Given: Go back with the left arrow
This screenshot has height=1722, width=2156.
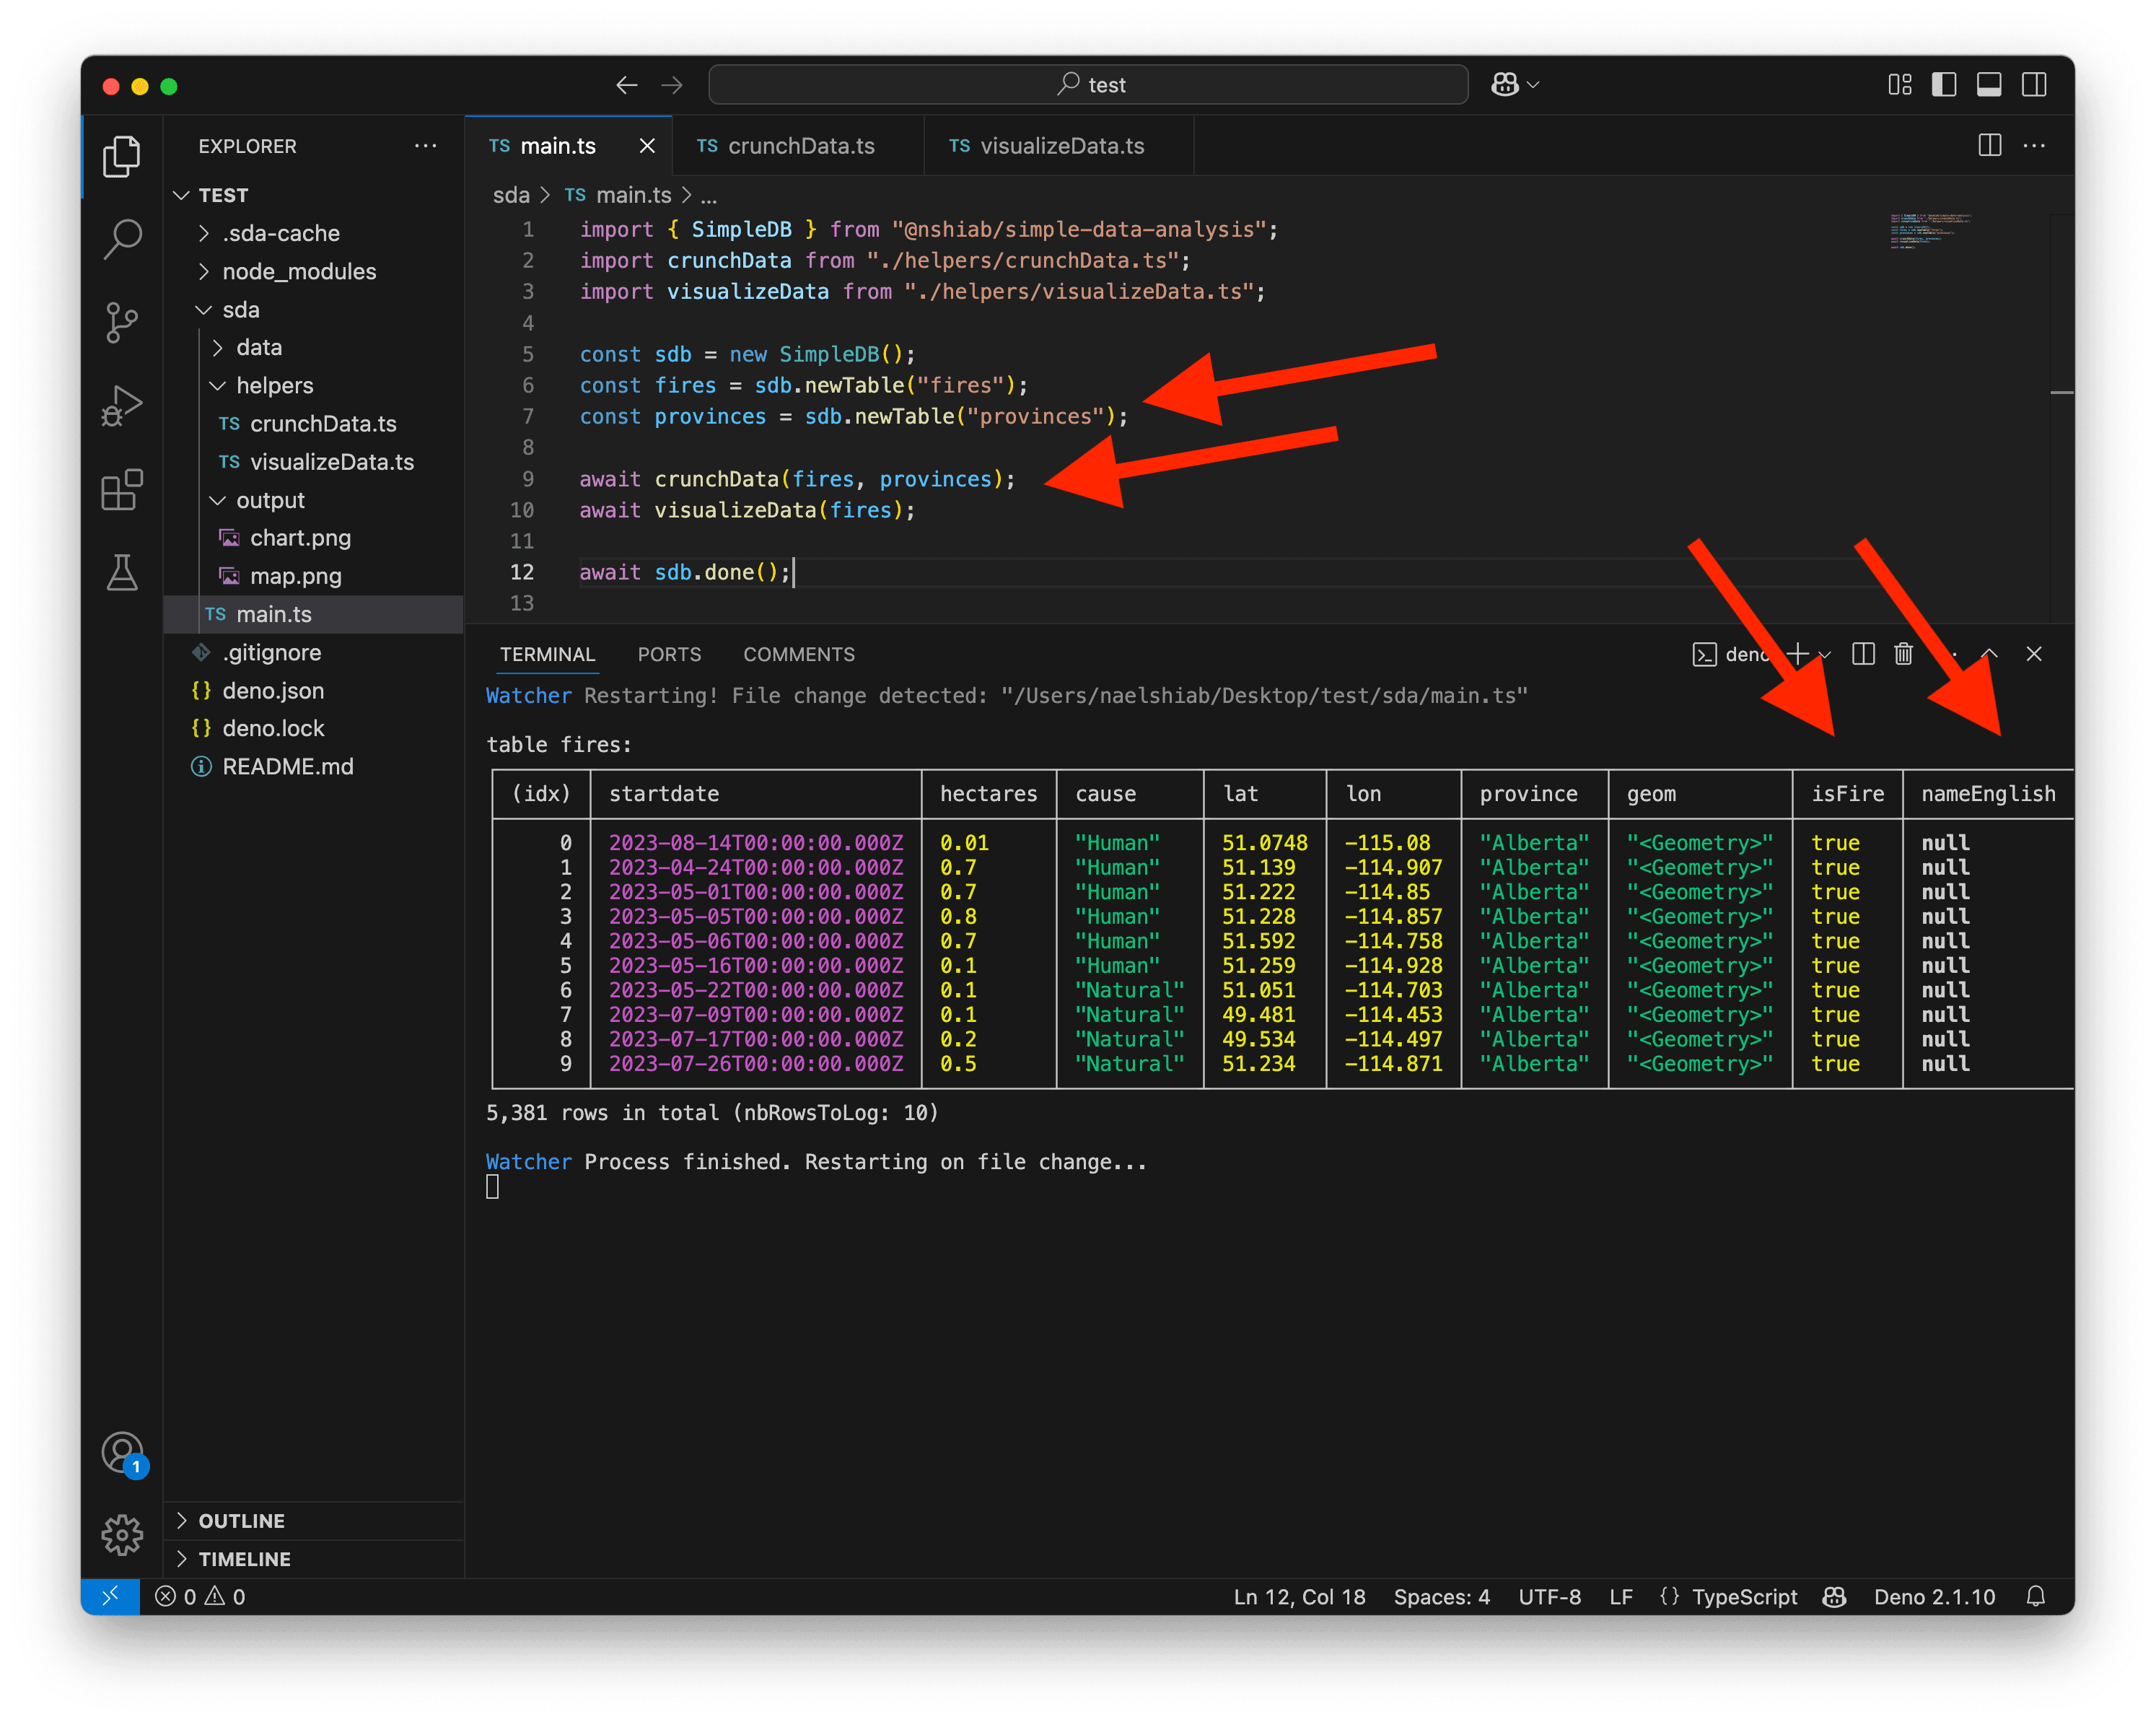Looking at the screenshot, I should click(627, 85).
